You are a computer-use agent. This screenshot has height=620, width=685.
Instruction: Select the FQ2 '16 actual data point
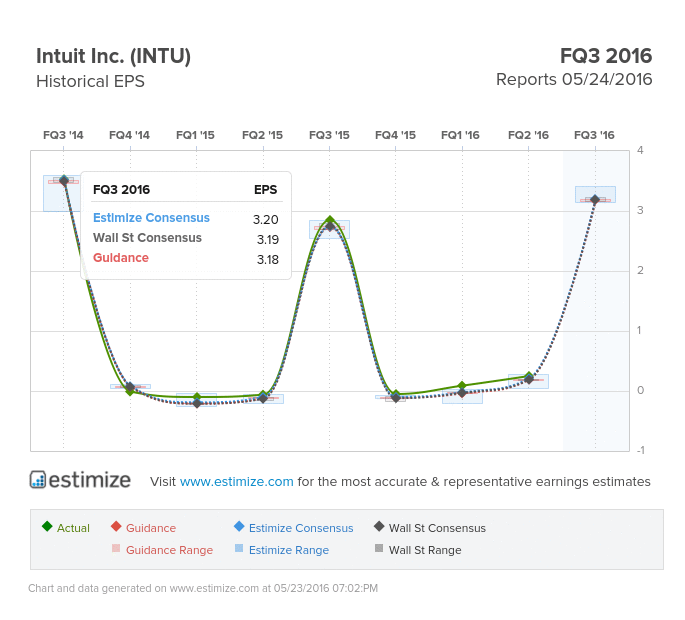529,376
